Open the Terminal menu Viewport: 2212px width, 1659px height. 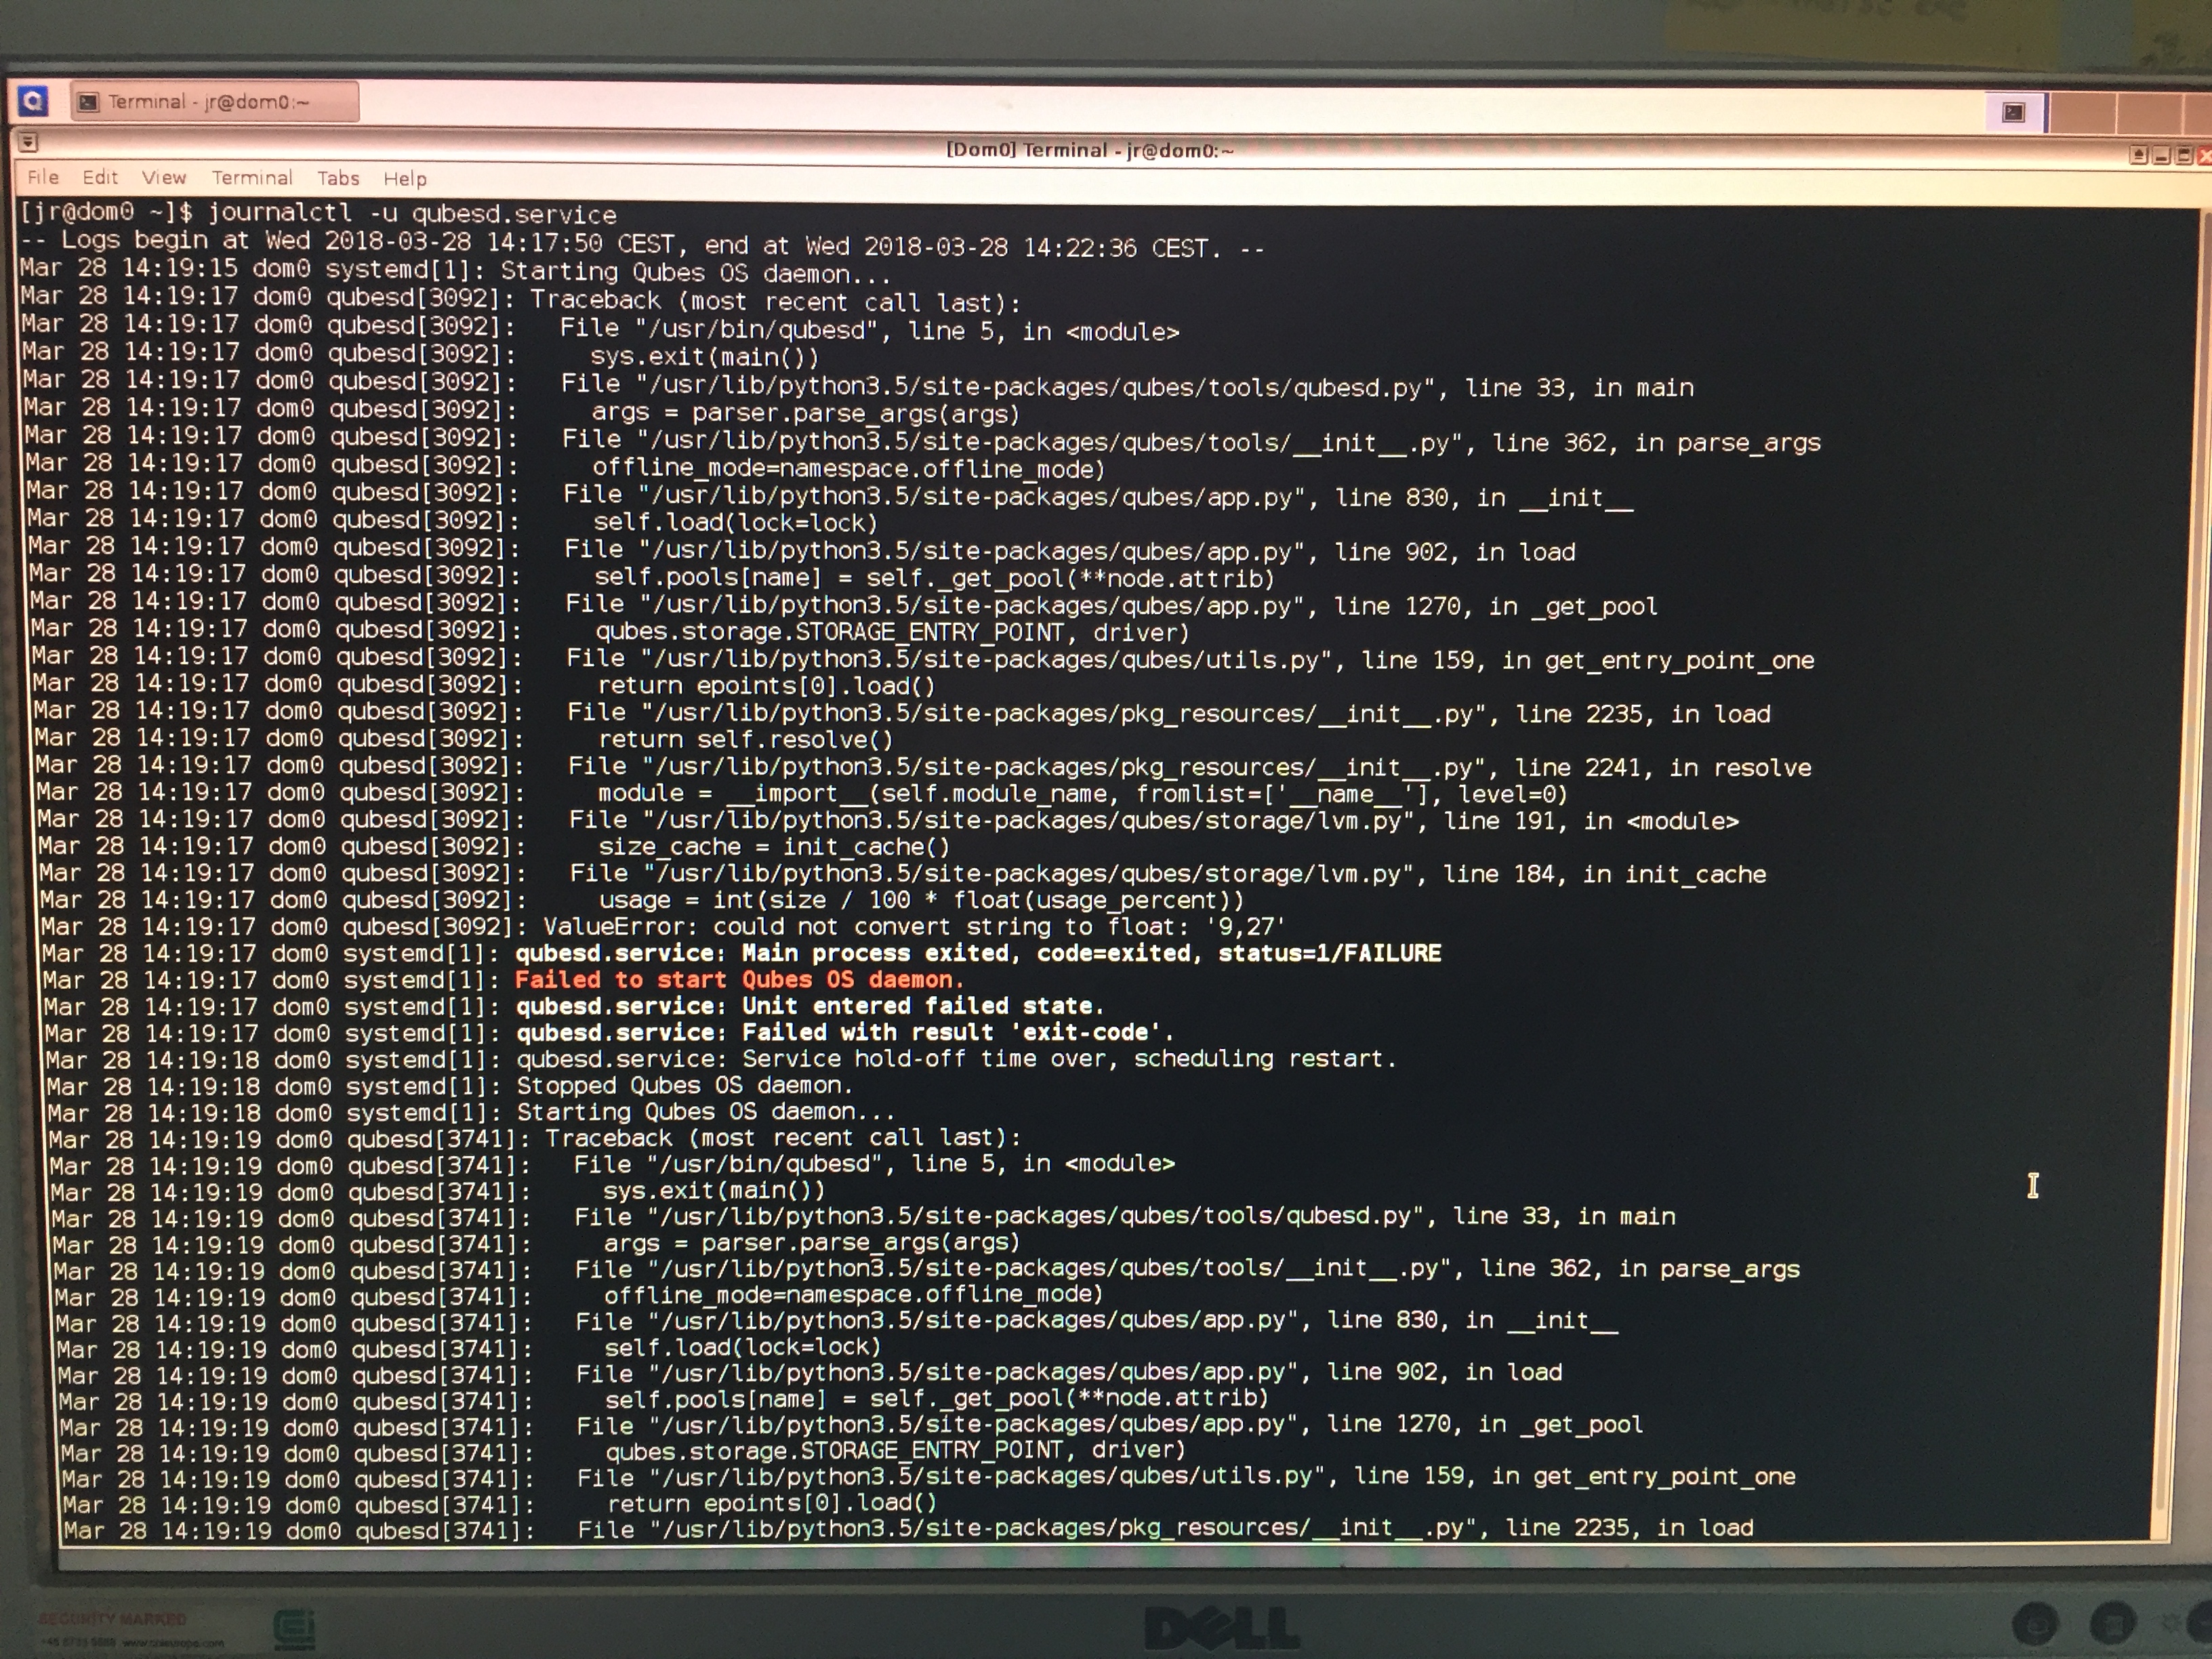click(x=252, y=178)
